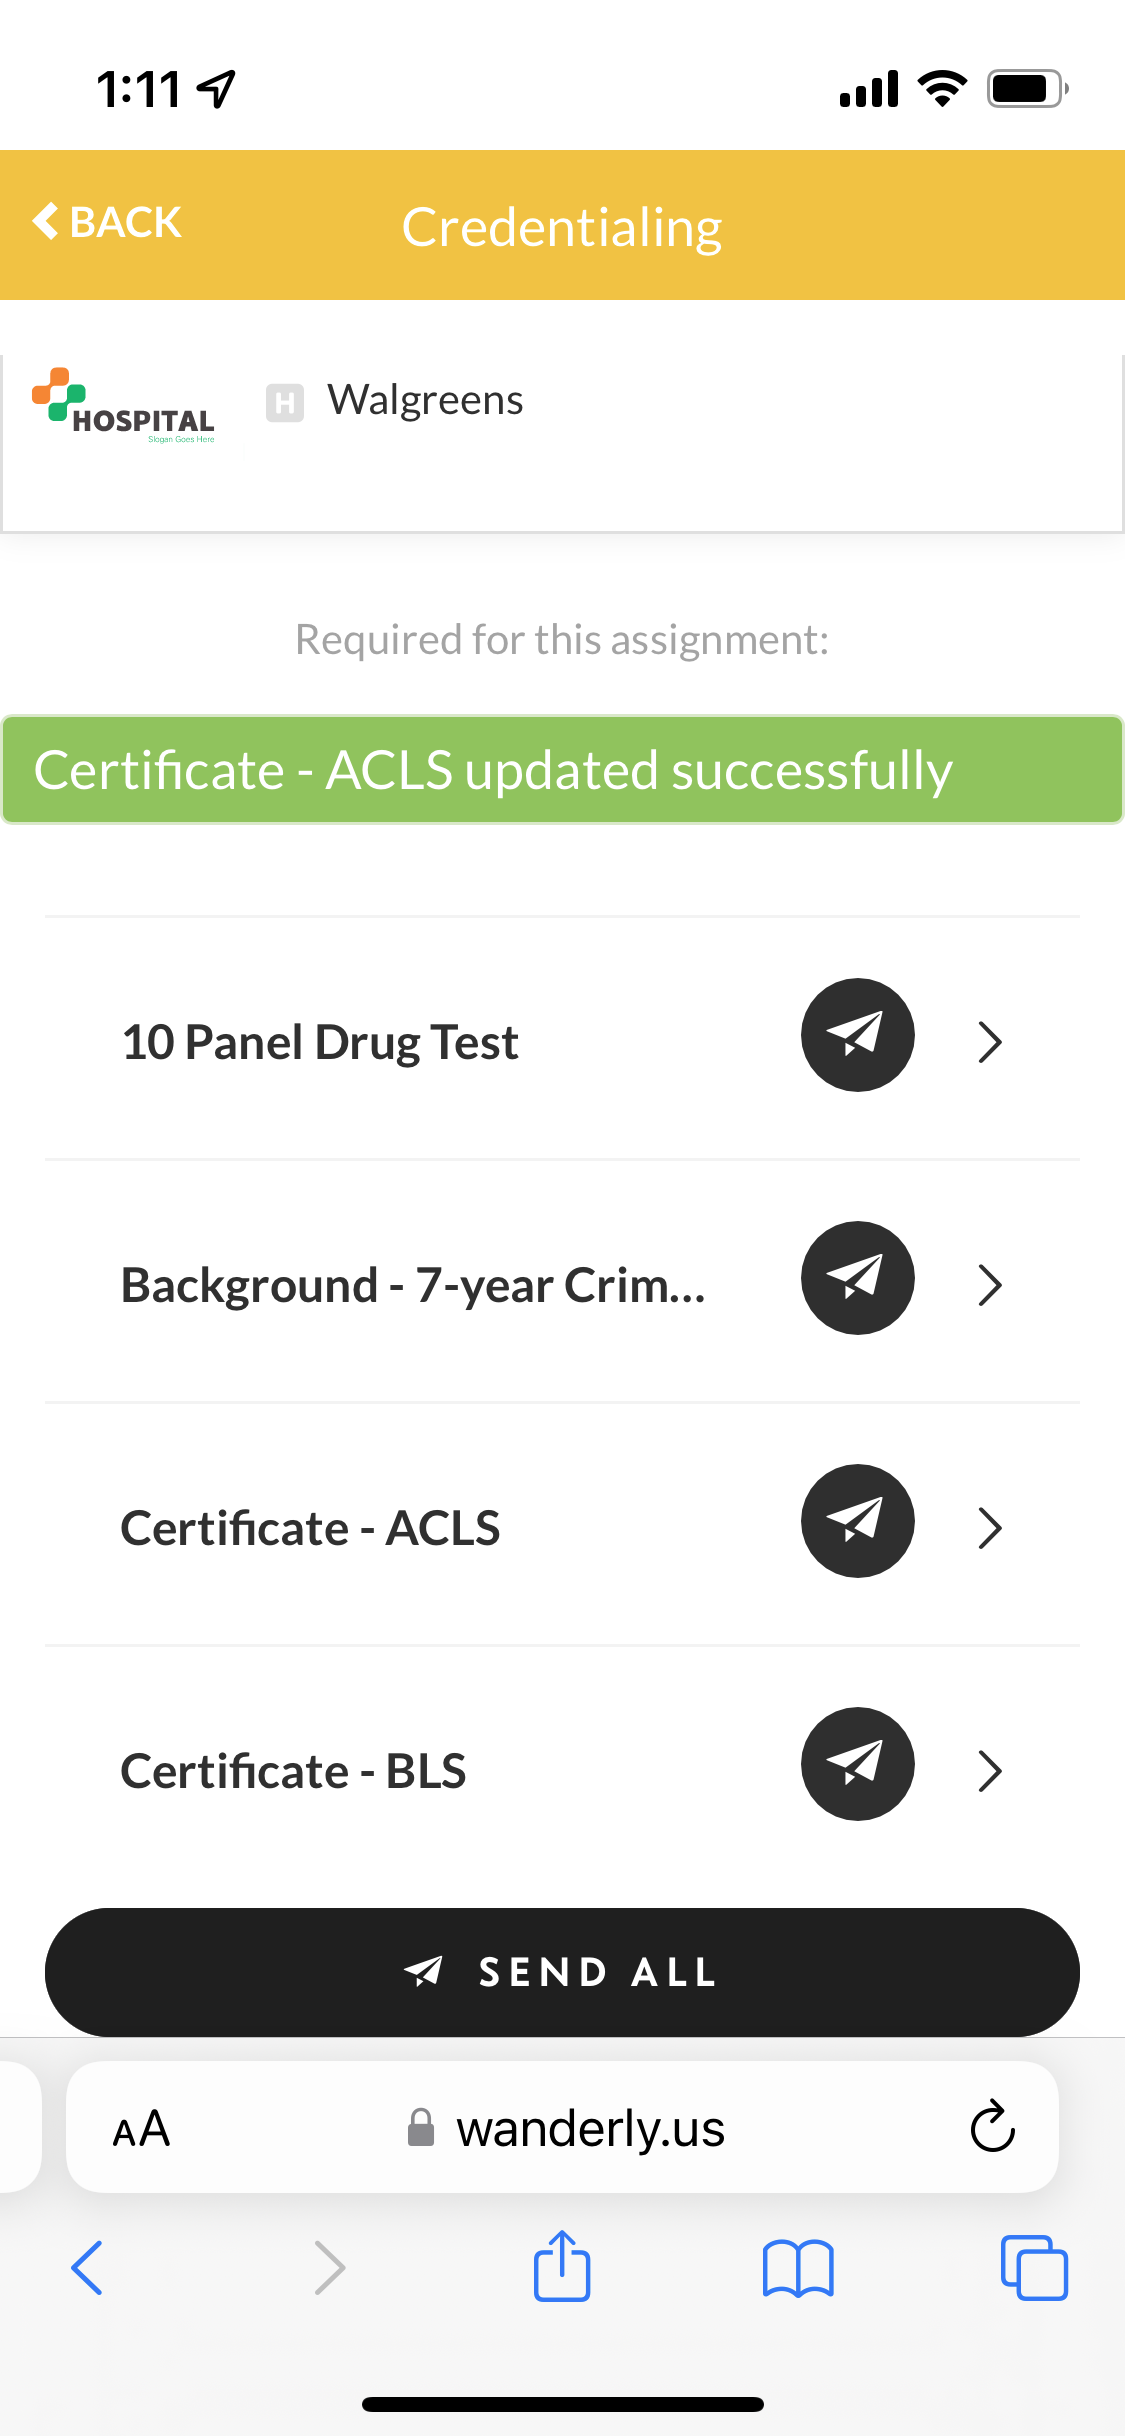
Task: Expand the 10 Panel Drug Test row
Action: pos(990,1042)
